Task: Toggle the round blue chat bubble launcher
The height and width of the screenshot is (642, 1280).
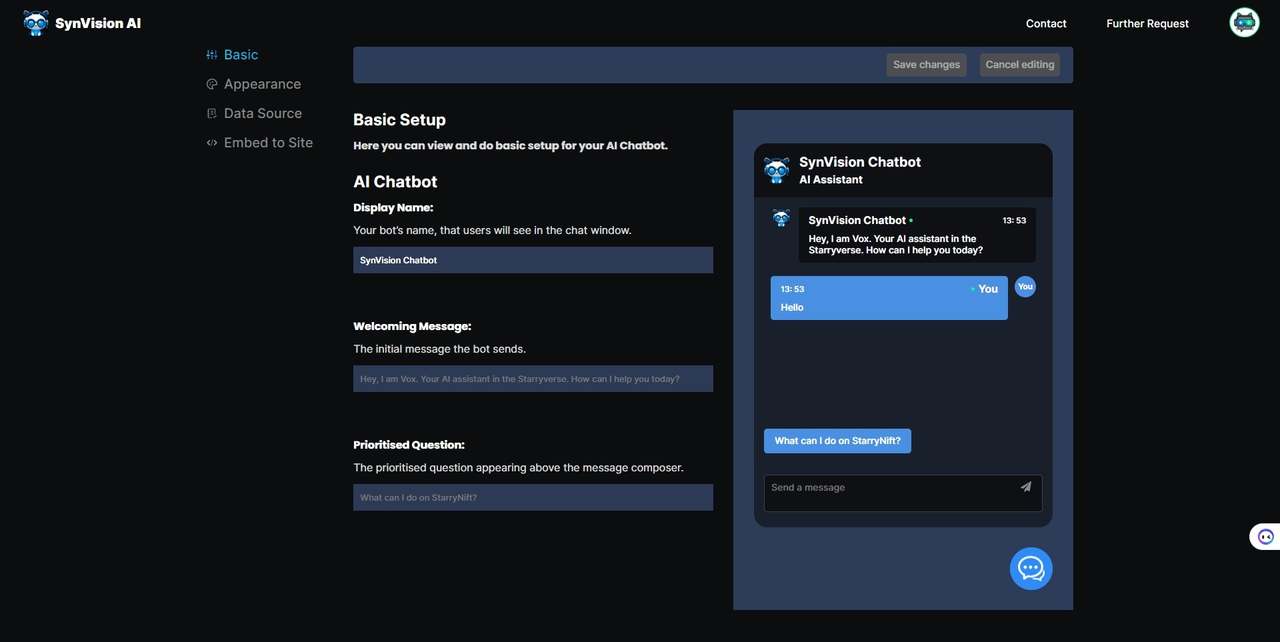Action: pyautogui.click(x=1031, y=569)
